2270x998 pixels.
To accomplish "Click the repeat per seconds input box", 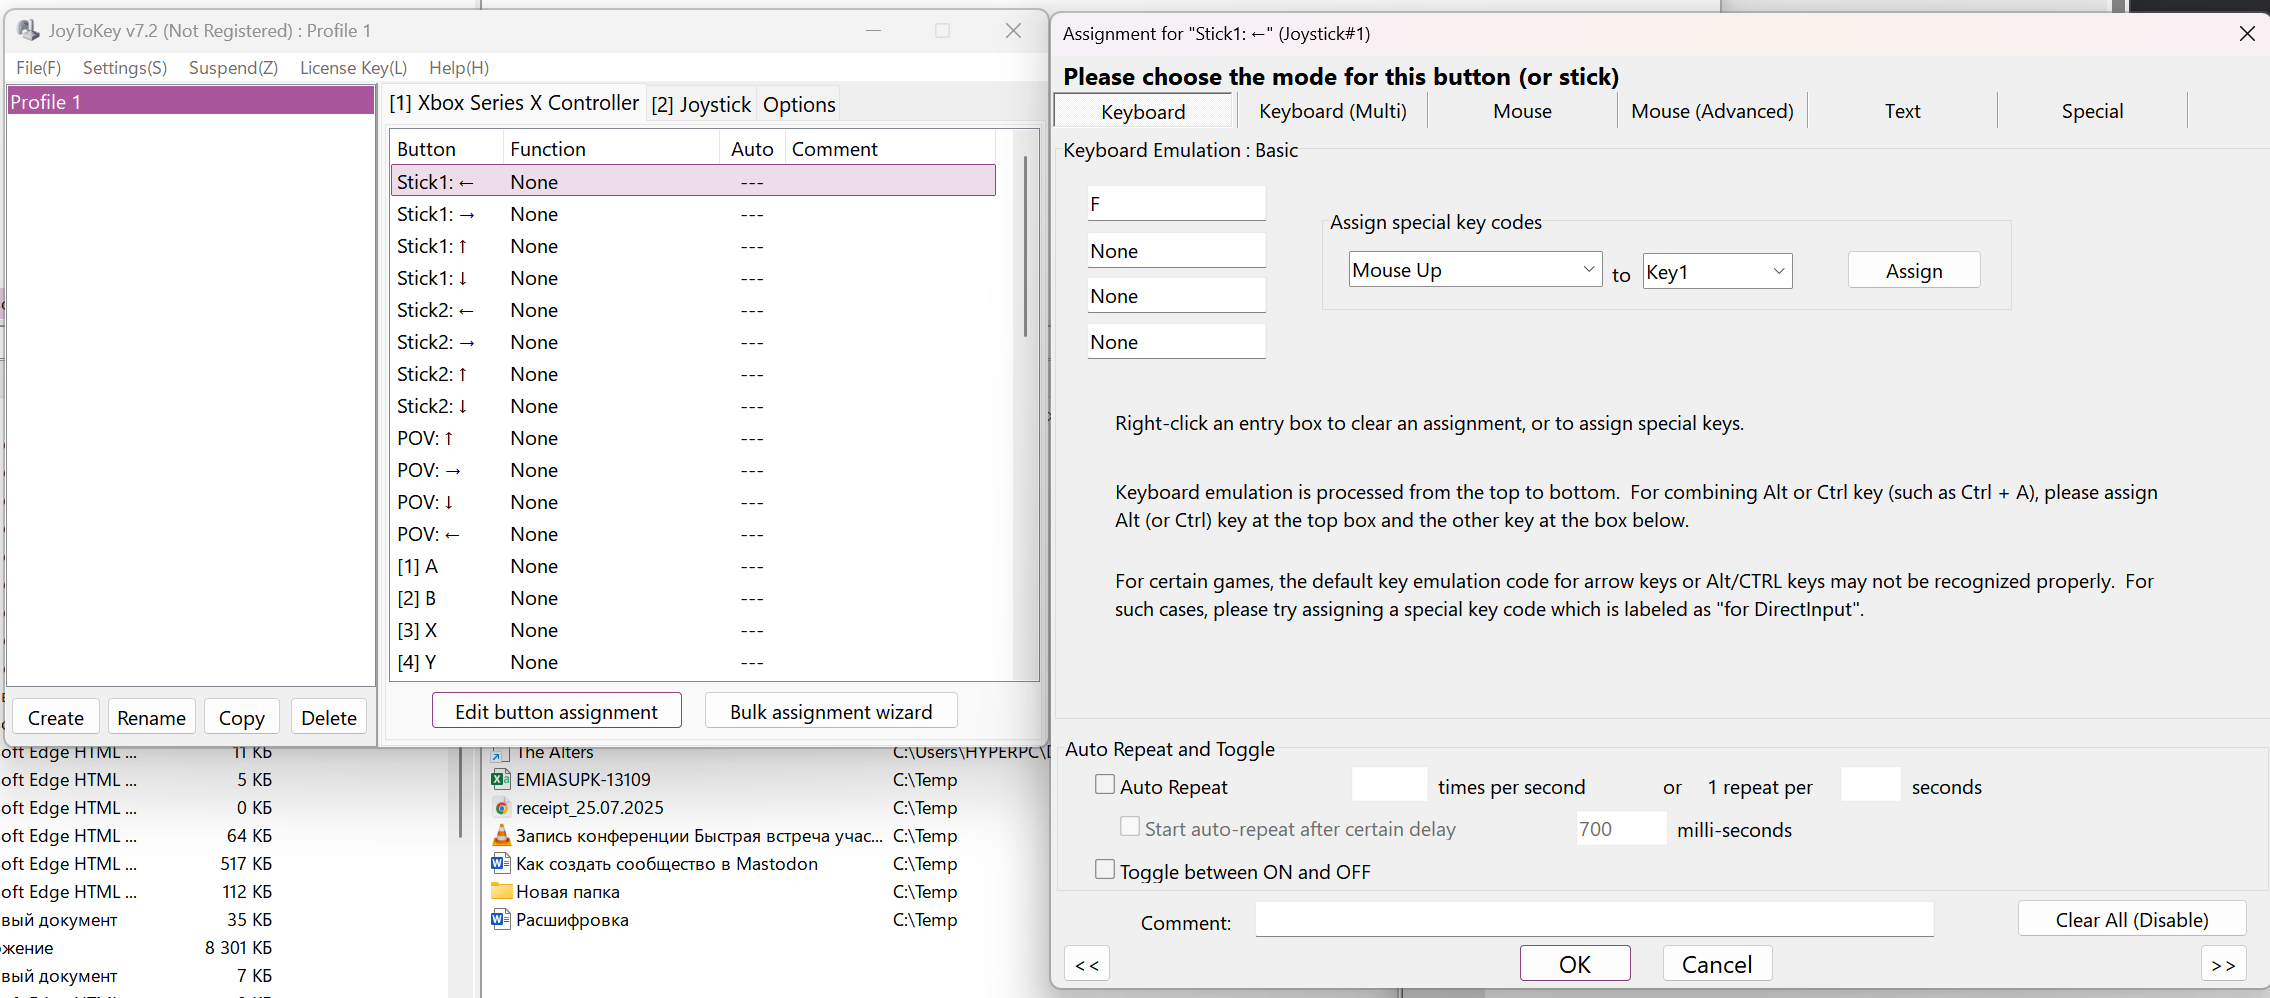I will pos(1870,785).
